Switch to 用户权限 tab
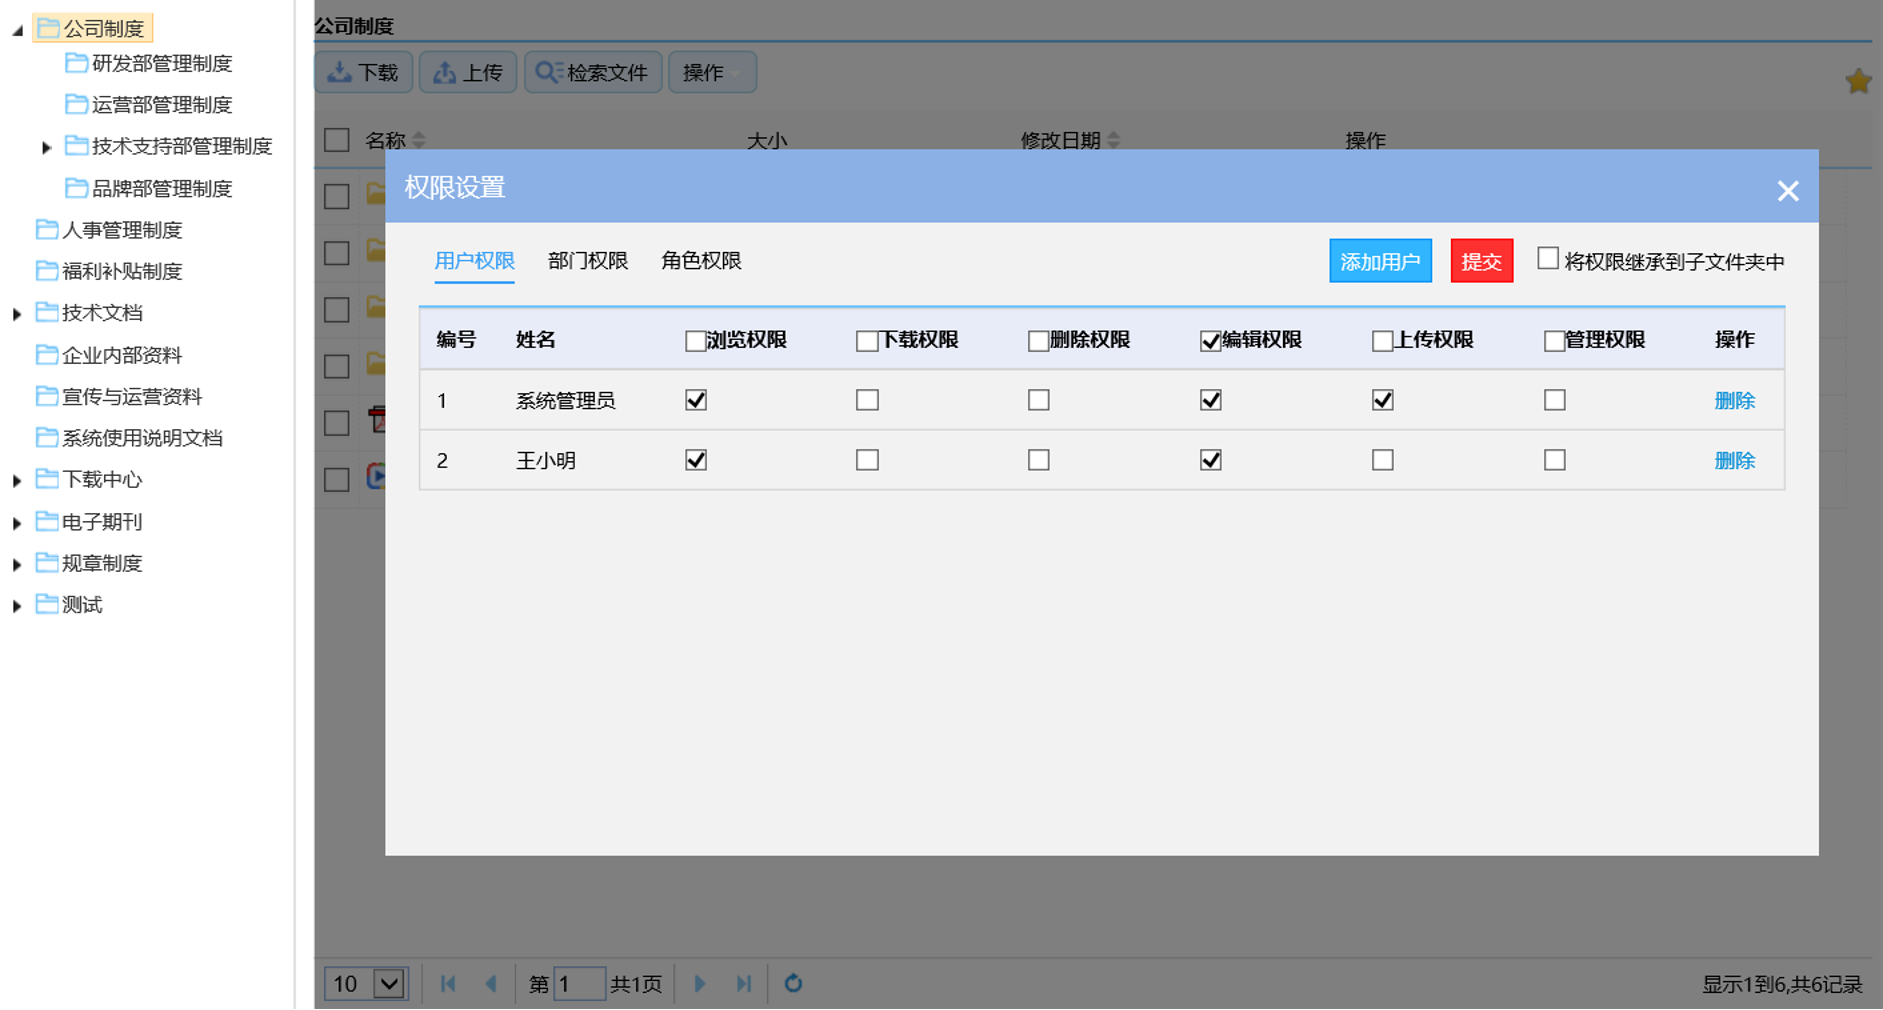The image size is (1883, 1010). (474, 261)
